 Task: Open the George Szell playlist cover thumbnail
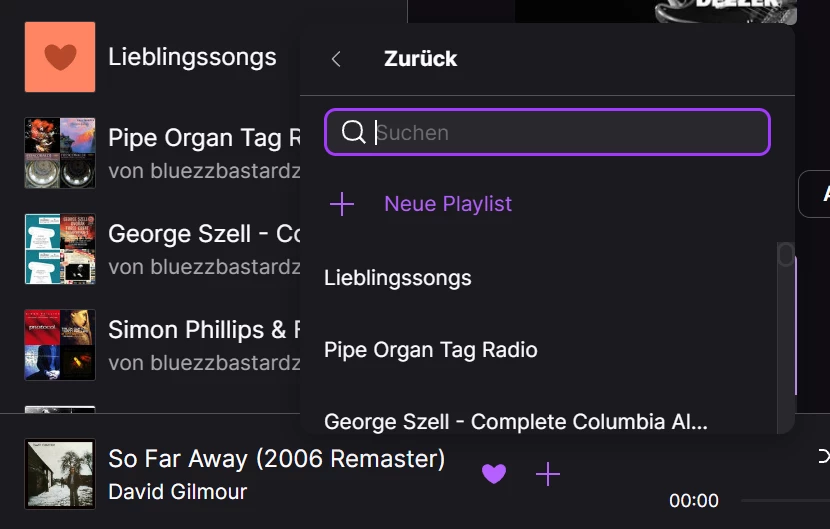60,249
